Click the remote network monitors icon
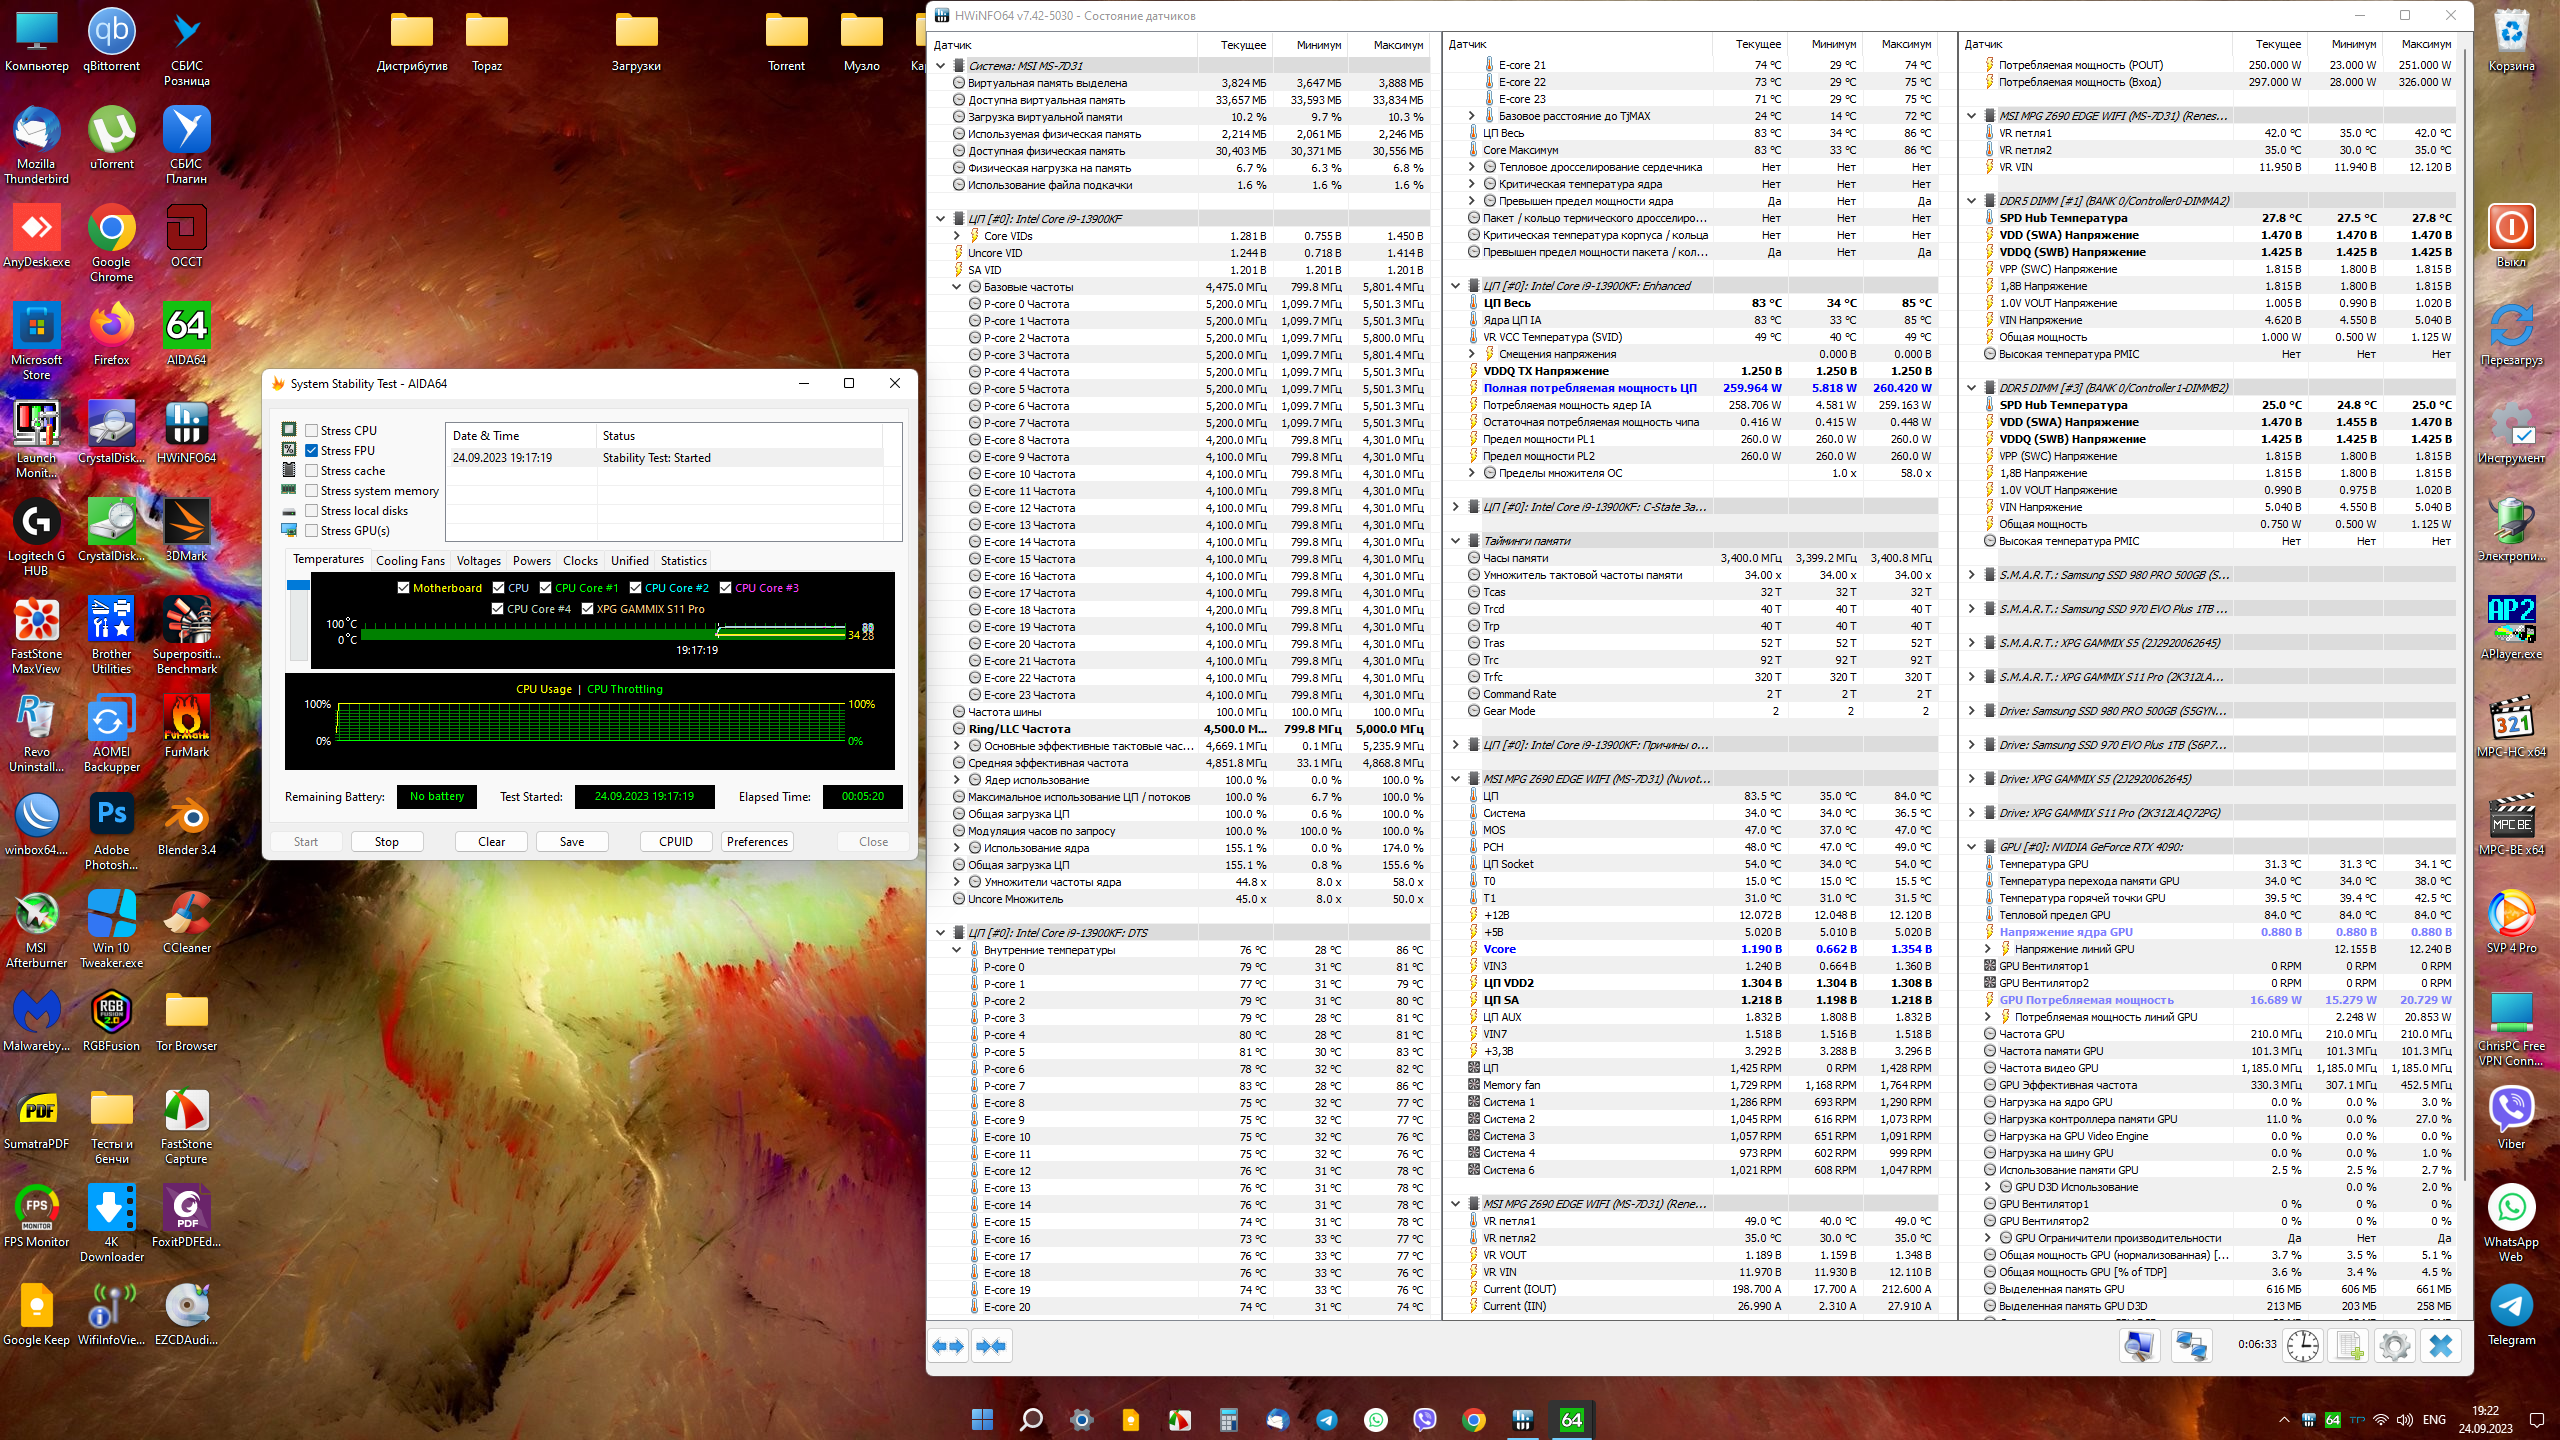The width and height of the screenshot is (2560, 1440). coord(2191,1346)
